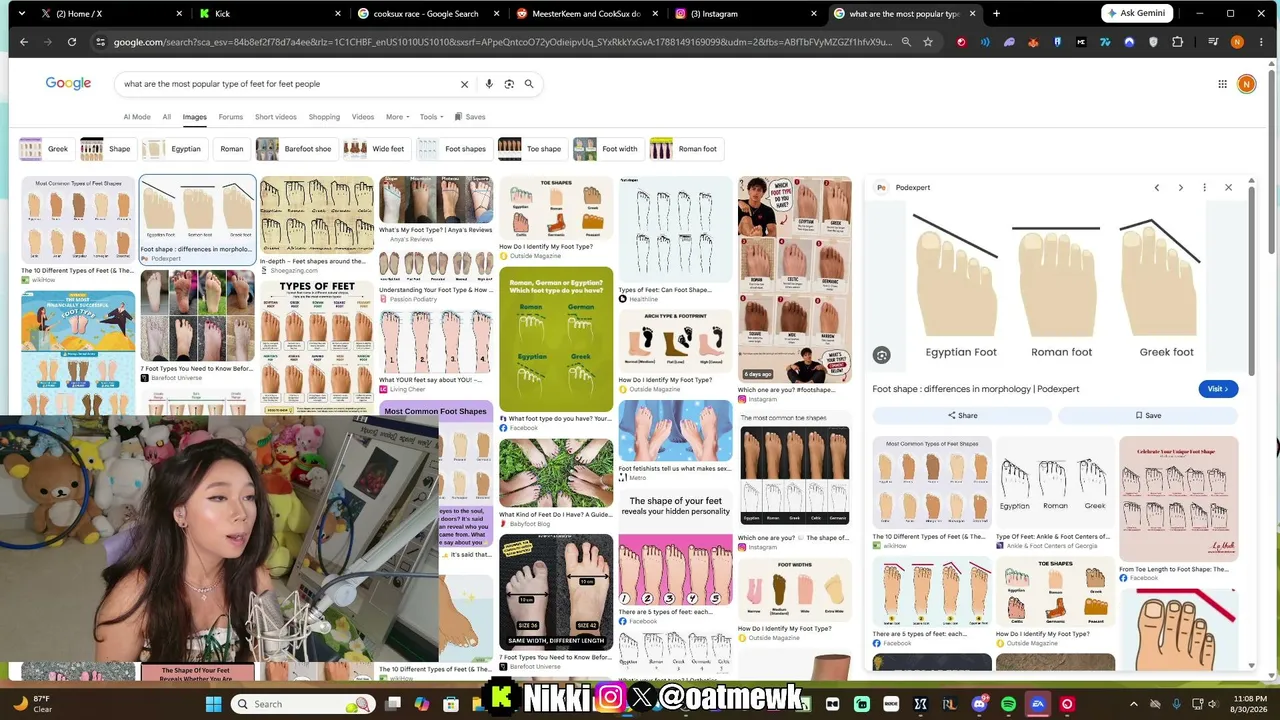Filter images by the Foot shapes chip

pyautogui.click(x=453, y=149)
